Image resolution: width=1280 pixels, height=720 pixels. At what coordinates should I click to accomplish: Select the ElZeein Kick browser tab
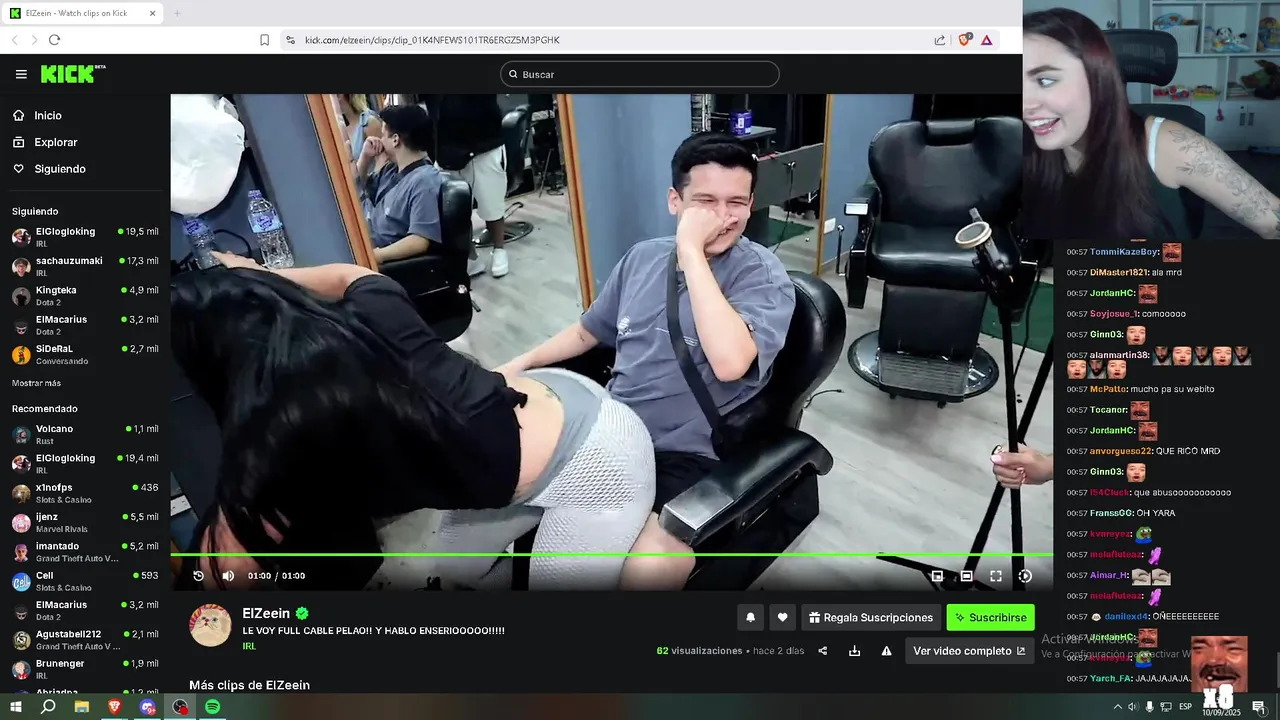(x=82, y=13)
